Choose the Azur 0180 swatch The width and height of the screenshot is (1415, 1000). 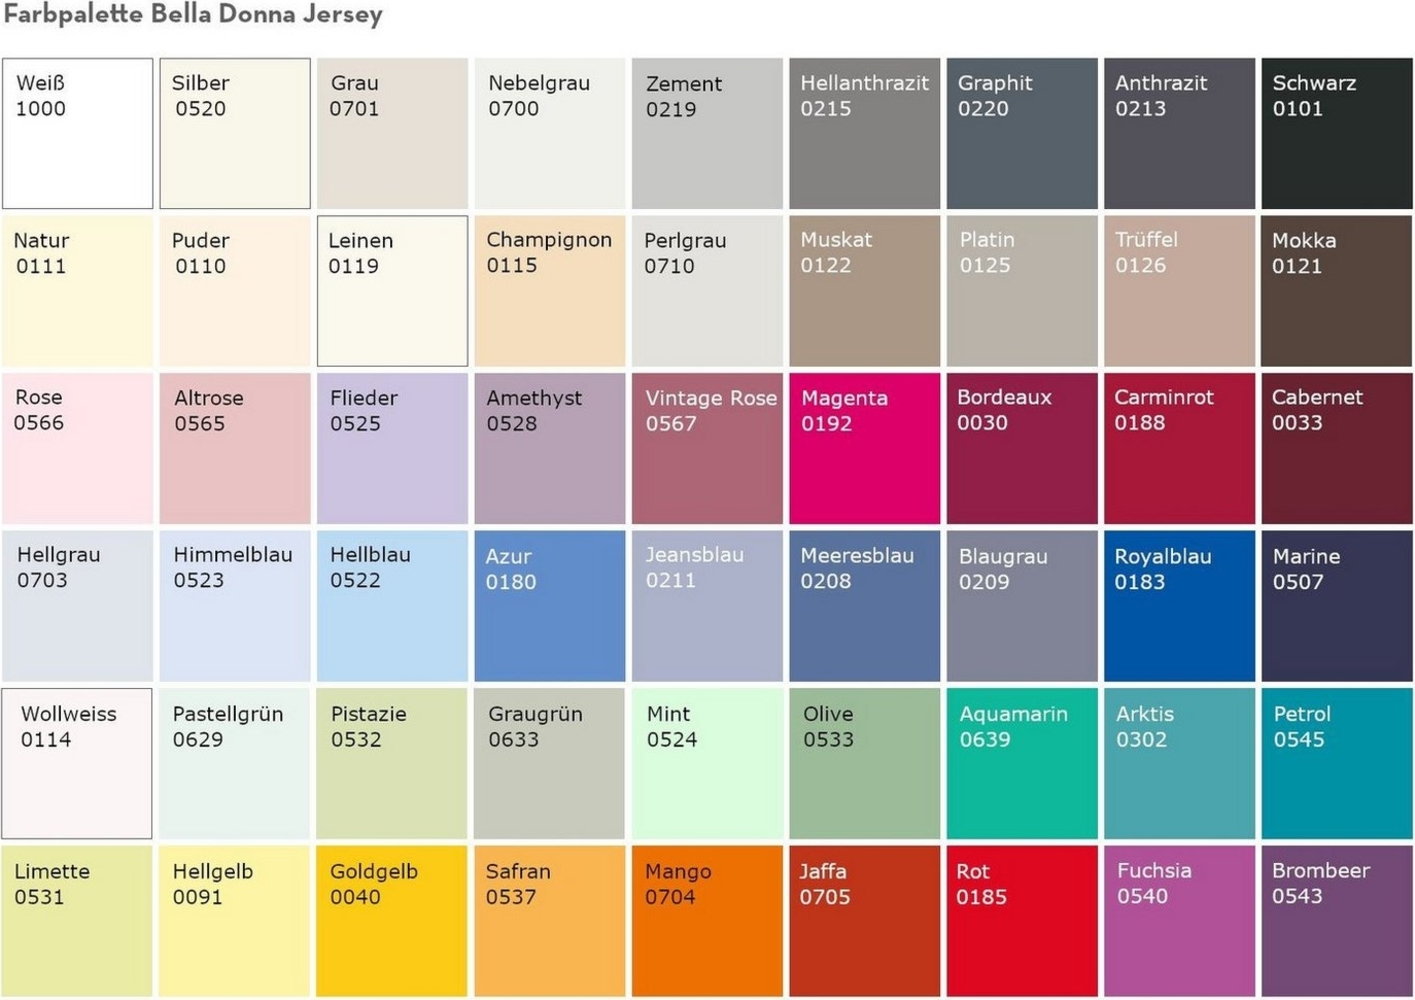click(x=549, y=606)
